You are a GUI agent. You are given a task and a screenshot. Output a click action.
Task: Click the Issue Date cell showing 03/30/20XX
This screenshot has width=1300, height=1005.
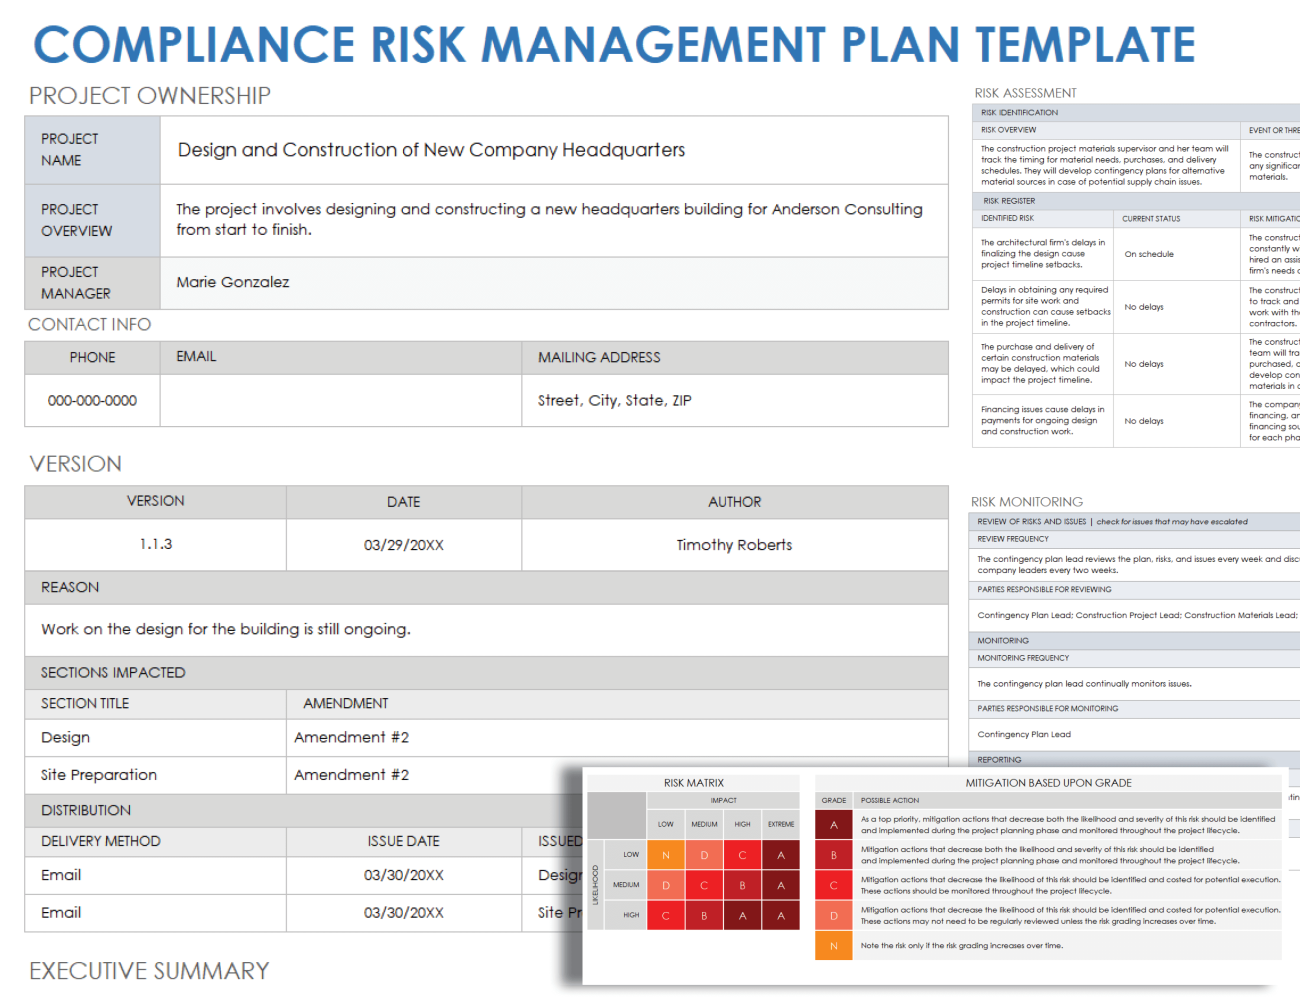click(x=403, y=875)
